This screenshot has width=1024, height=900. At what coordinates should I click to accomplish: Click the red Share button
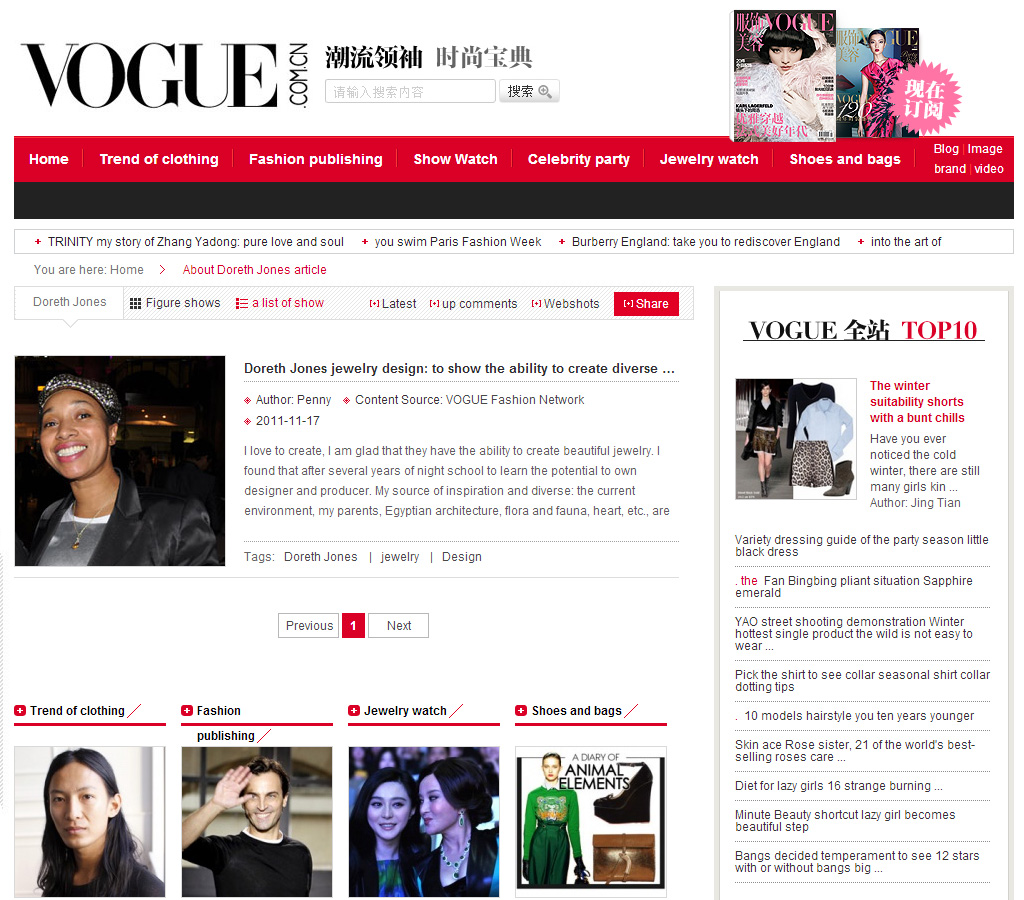647,304
